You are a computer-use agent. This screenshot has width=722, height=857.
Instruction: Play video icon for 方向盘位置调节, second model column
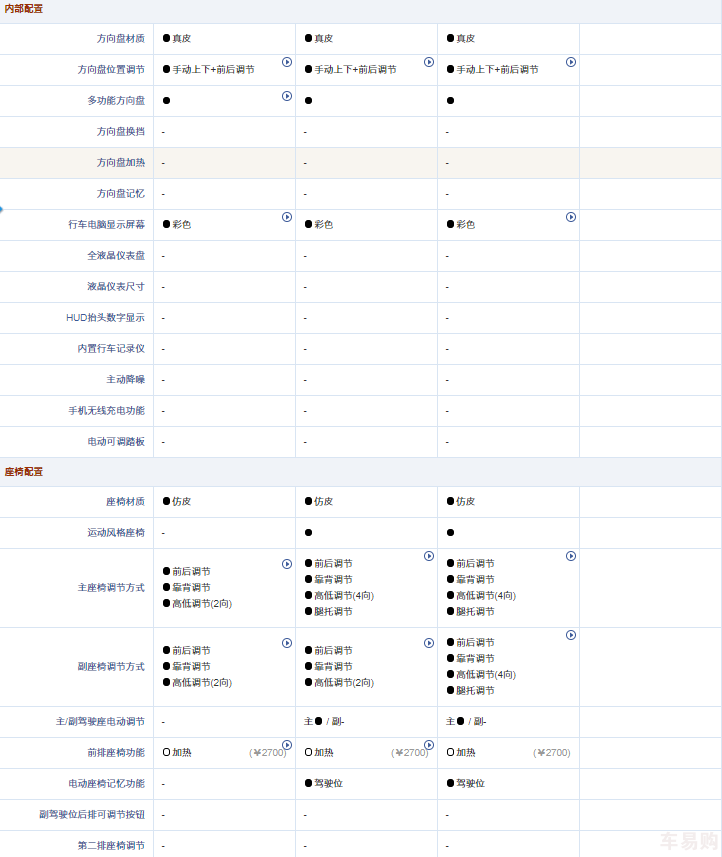pyautogui.click(x=429, y=62)
